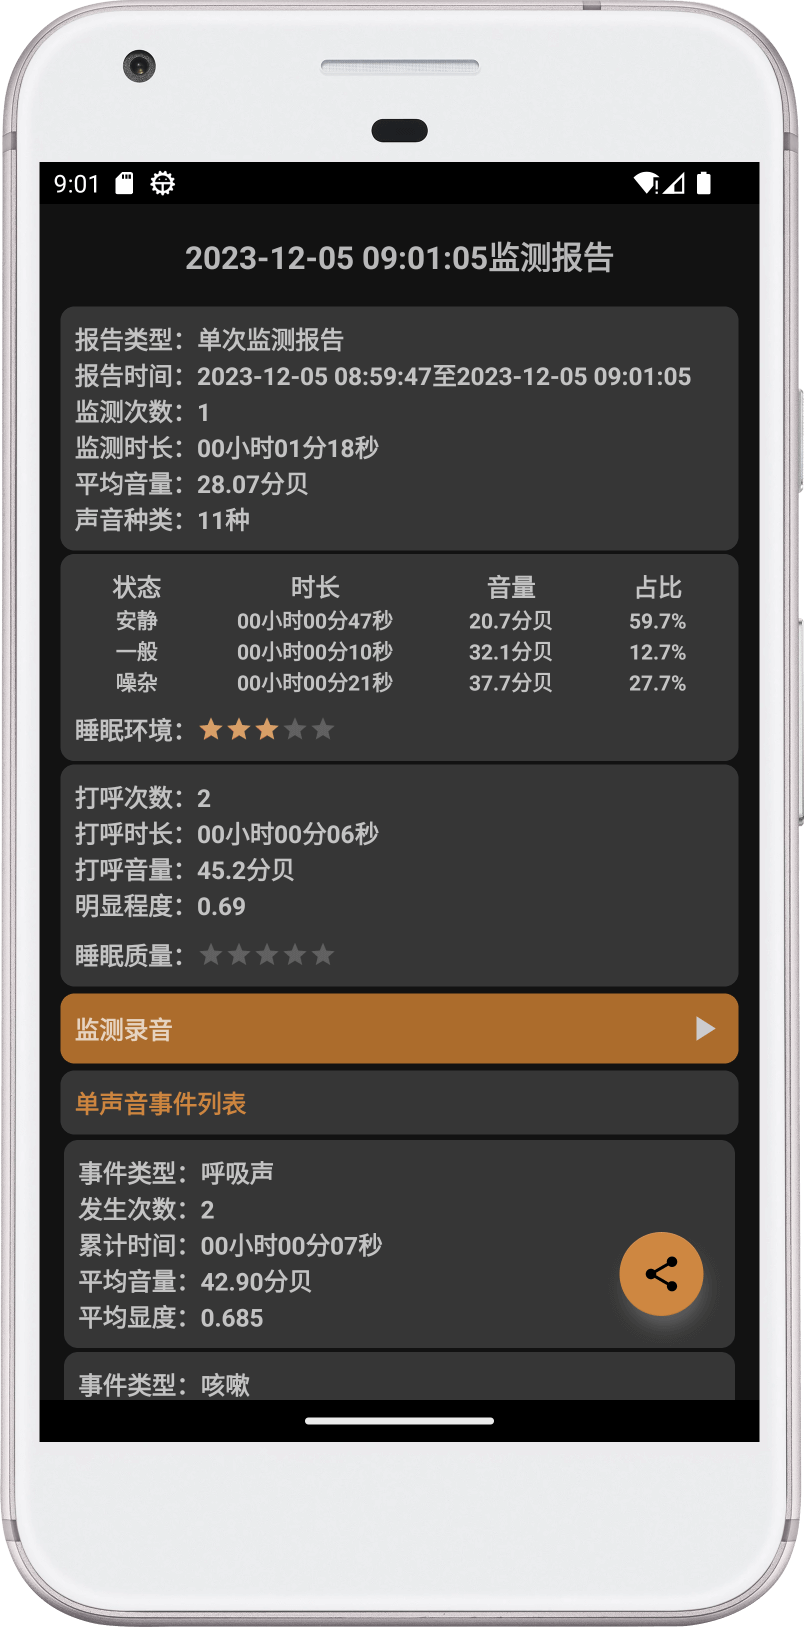Open the 呼吸声 event card

coord(399,1244)
